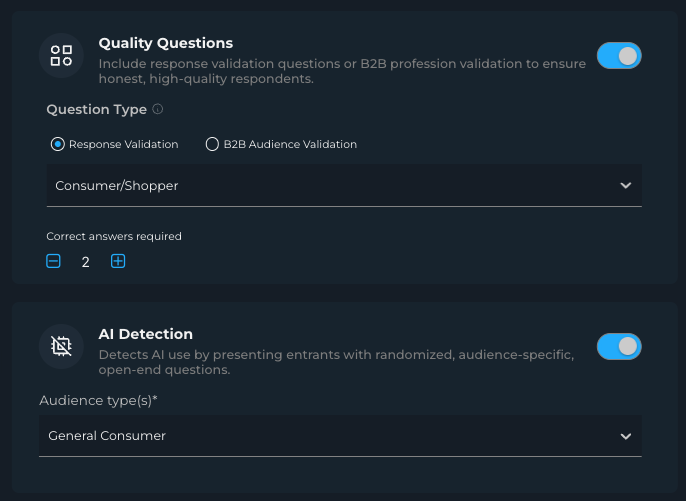Open the Consumer/Shopper dropdown field

[x=330, y=186]
